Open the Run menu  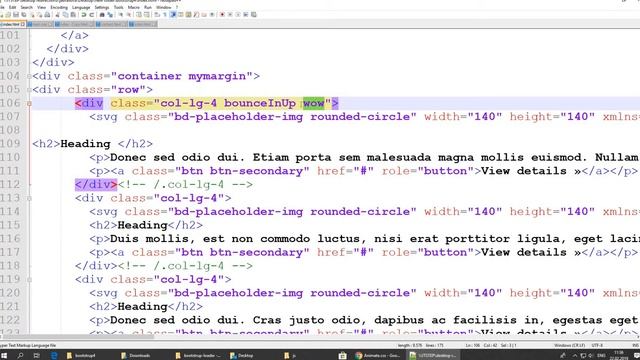pos(148,7)
